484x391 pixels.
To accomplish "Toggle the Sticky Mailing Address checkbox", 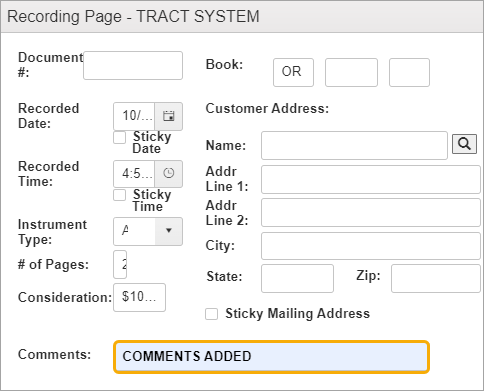I will (x=211, y=314).
